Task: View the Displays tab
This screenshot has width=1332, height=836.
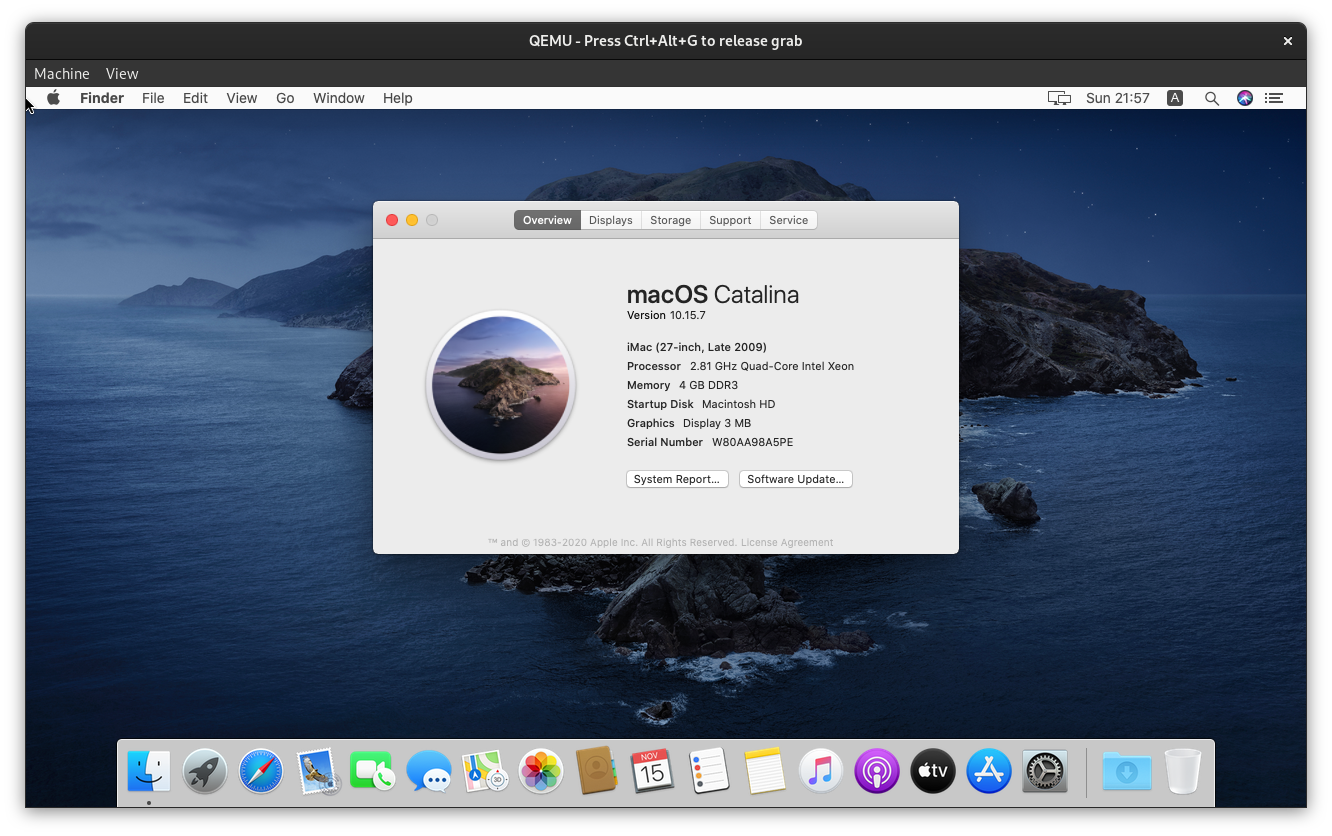Action: pyautogui.click(x=610, y=219)
